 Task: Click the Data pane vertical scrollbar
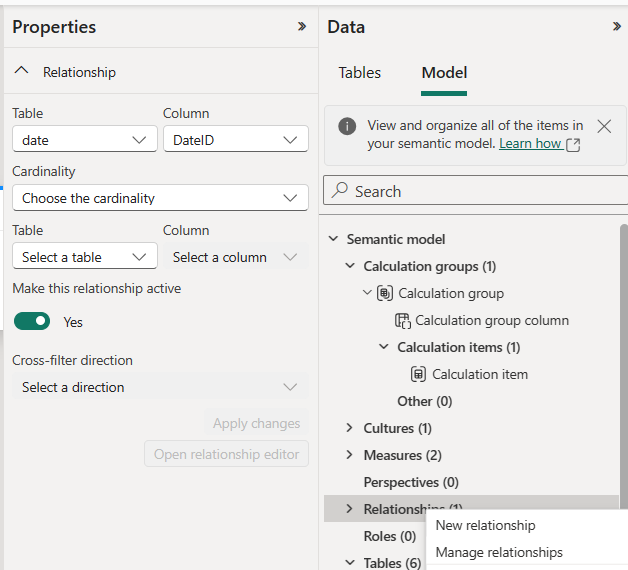click(x=624, y=369)
